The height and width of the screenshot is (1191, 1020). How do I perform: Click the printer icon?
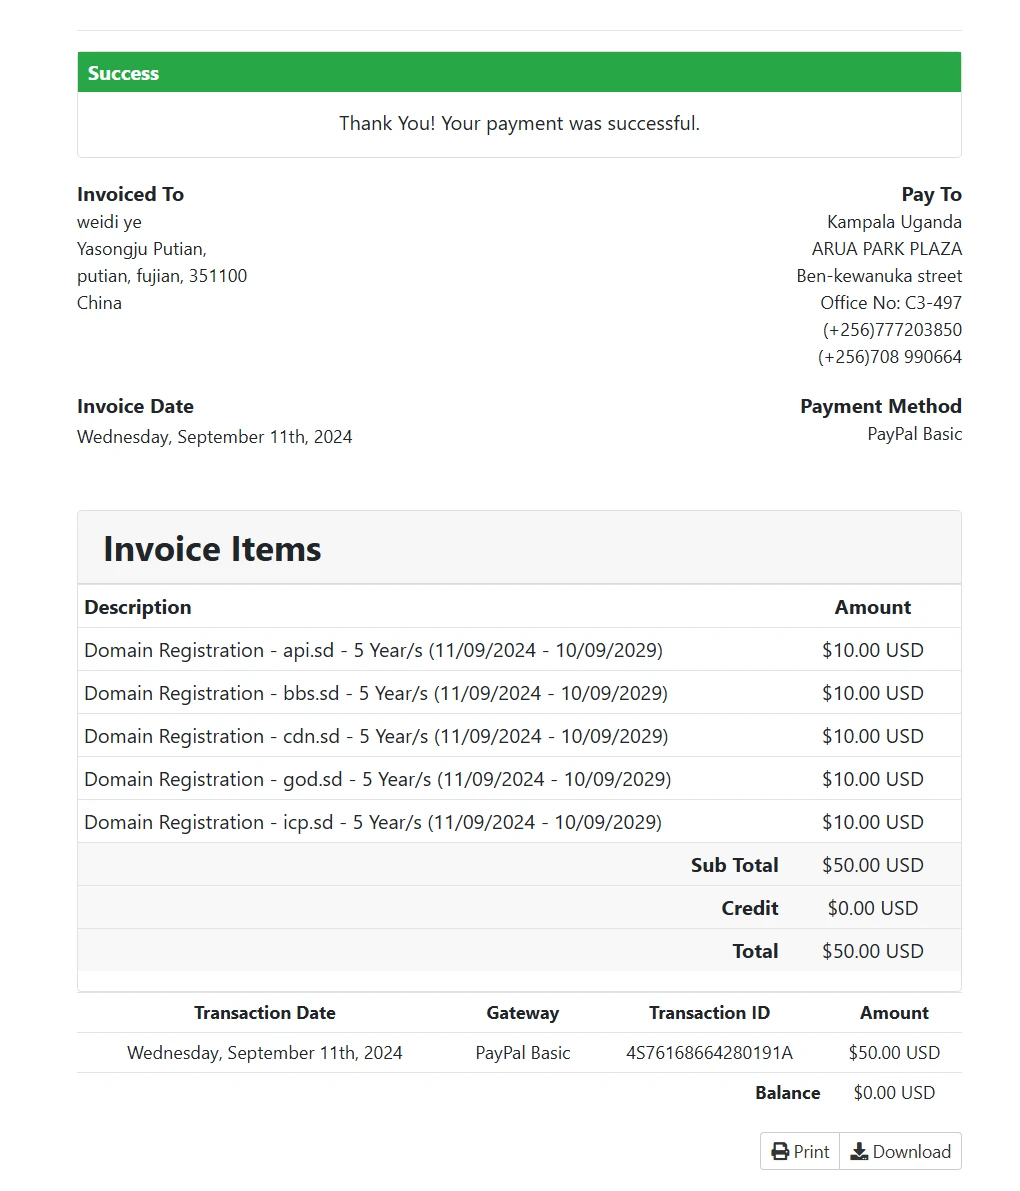click(x=780, y=1152)
